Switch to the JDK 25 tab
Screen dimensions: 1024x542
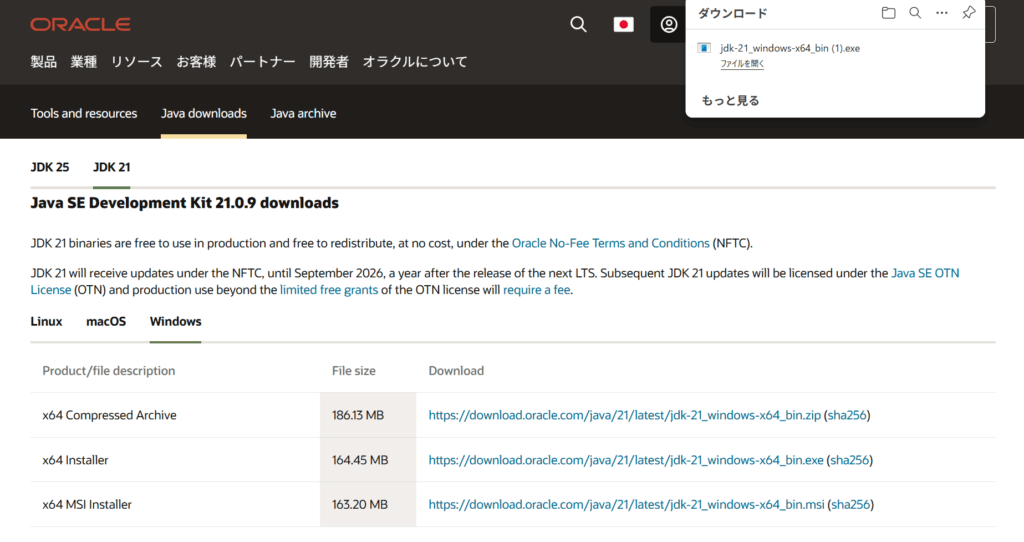50,167
